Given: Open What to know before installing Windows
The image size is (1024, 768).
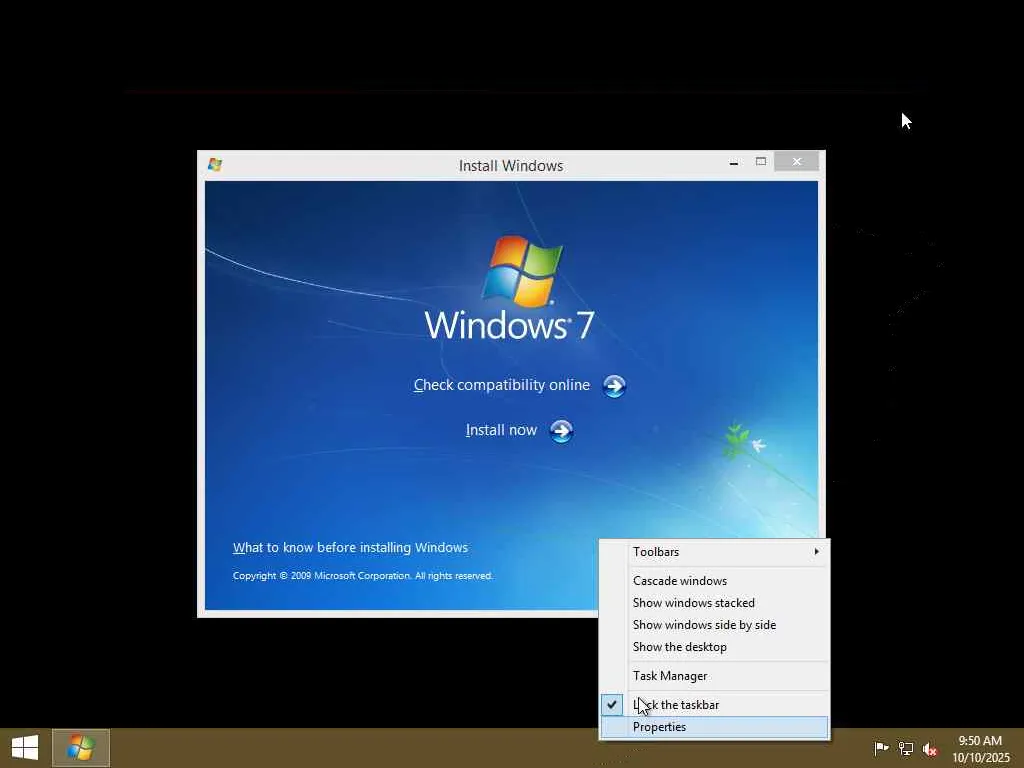Looking at the screenshot, I should click(x=350, y=547).
